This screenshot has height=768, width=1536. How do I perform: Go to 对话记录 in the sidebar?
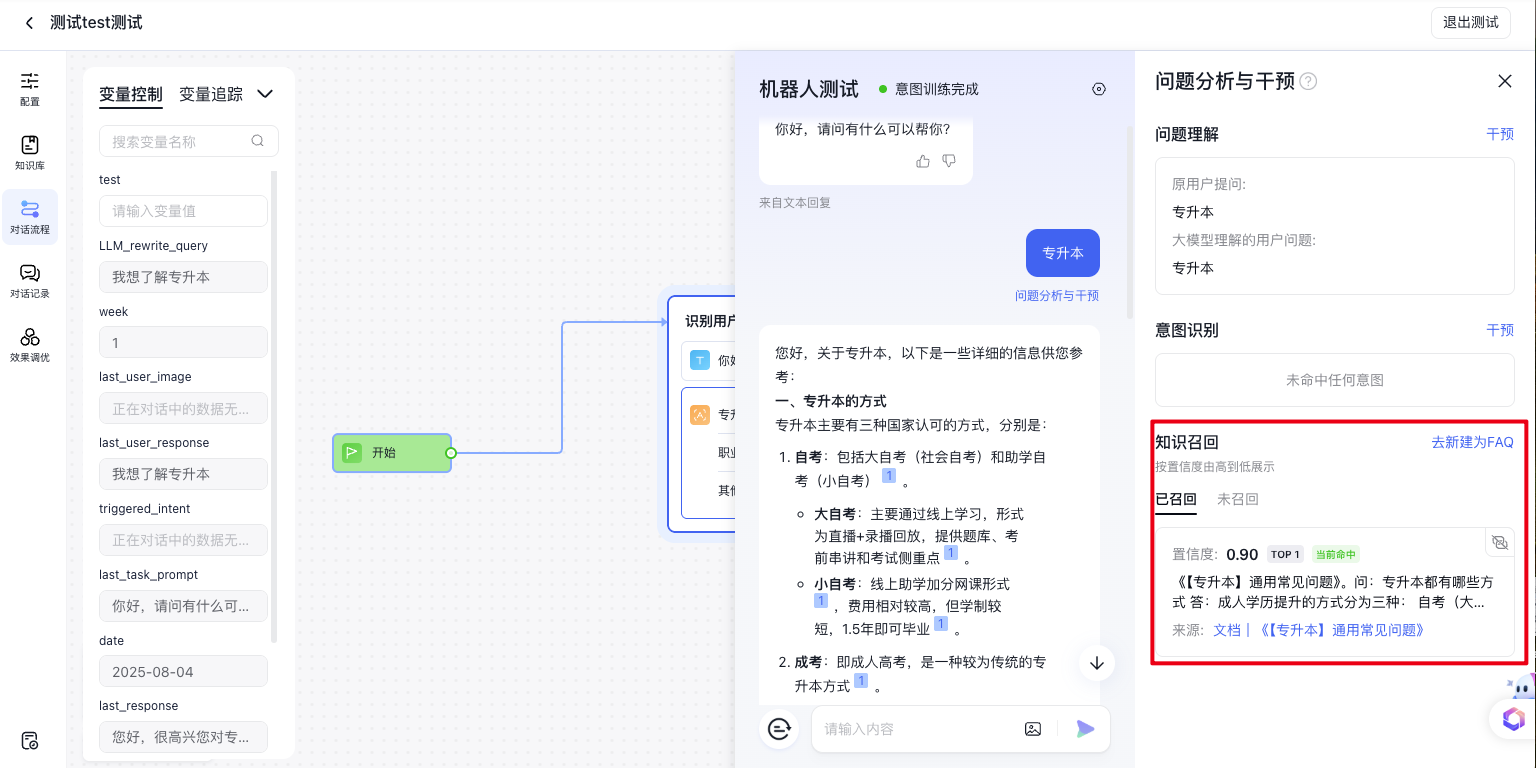(x=30, y=281)
